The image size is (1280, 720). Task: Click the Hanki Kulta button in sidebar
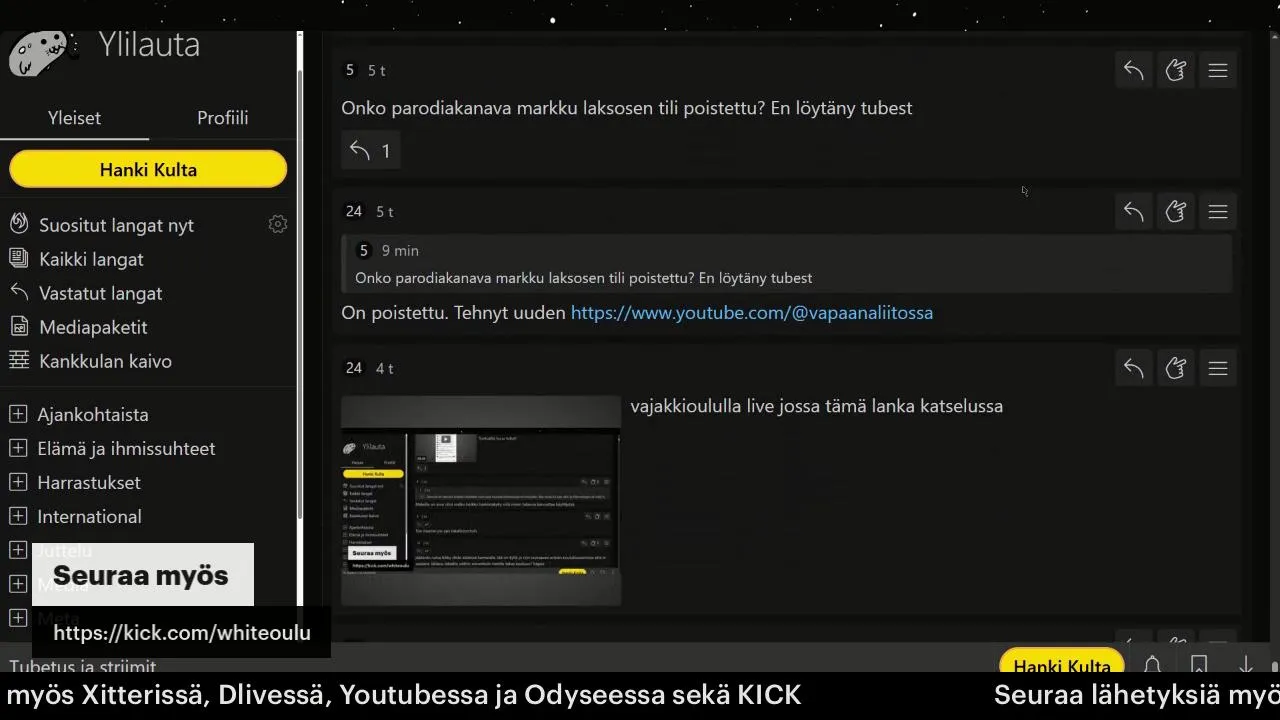pos(148,169)
